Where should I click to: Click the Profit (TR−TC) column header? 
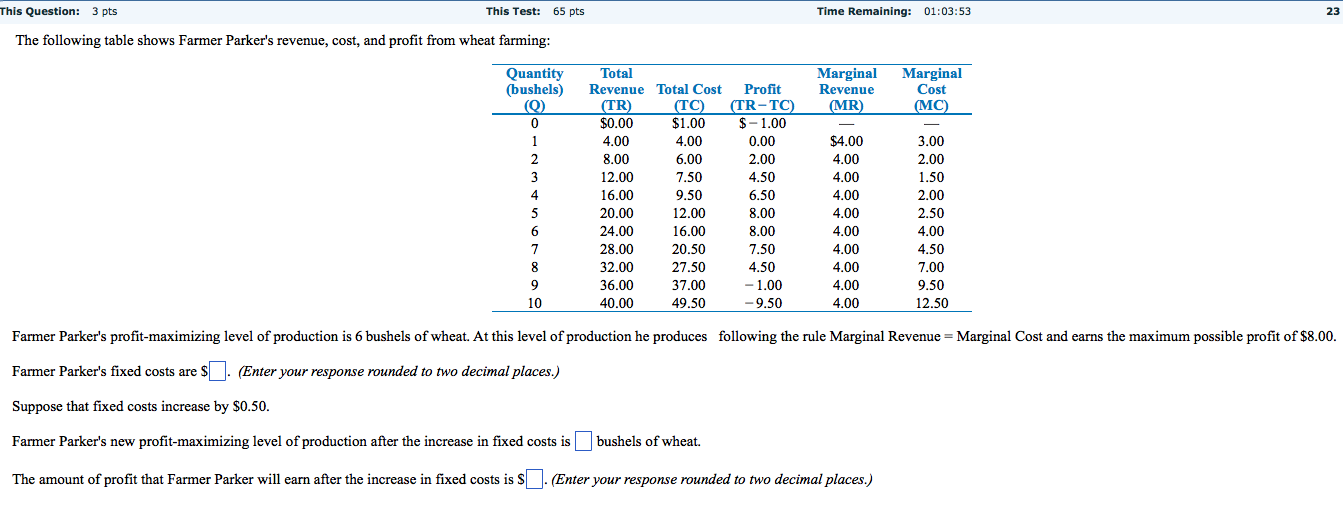point(763,97)
